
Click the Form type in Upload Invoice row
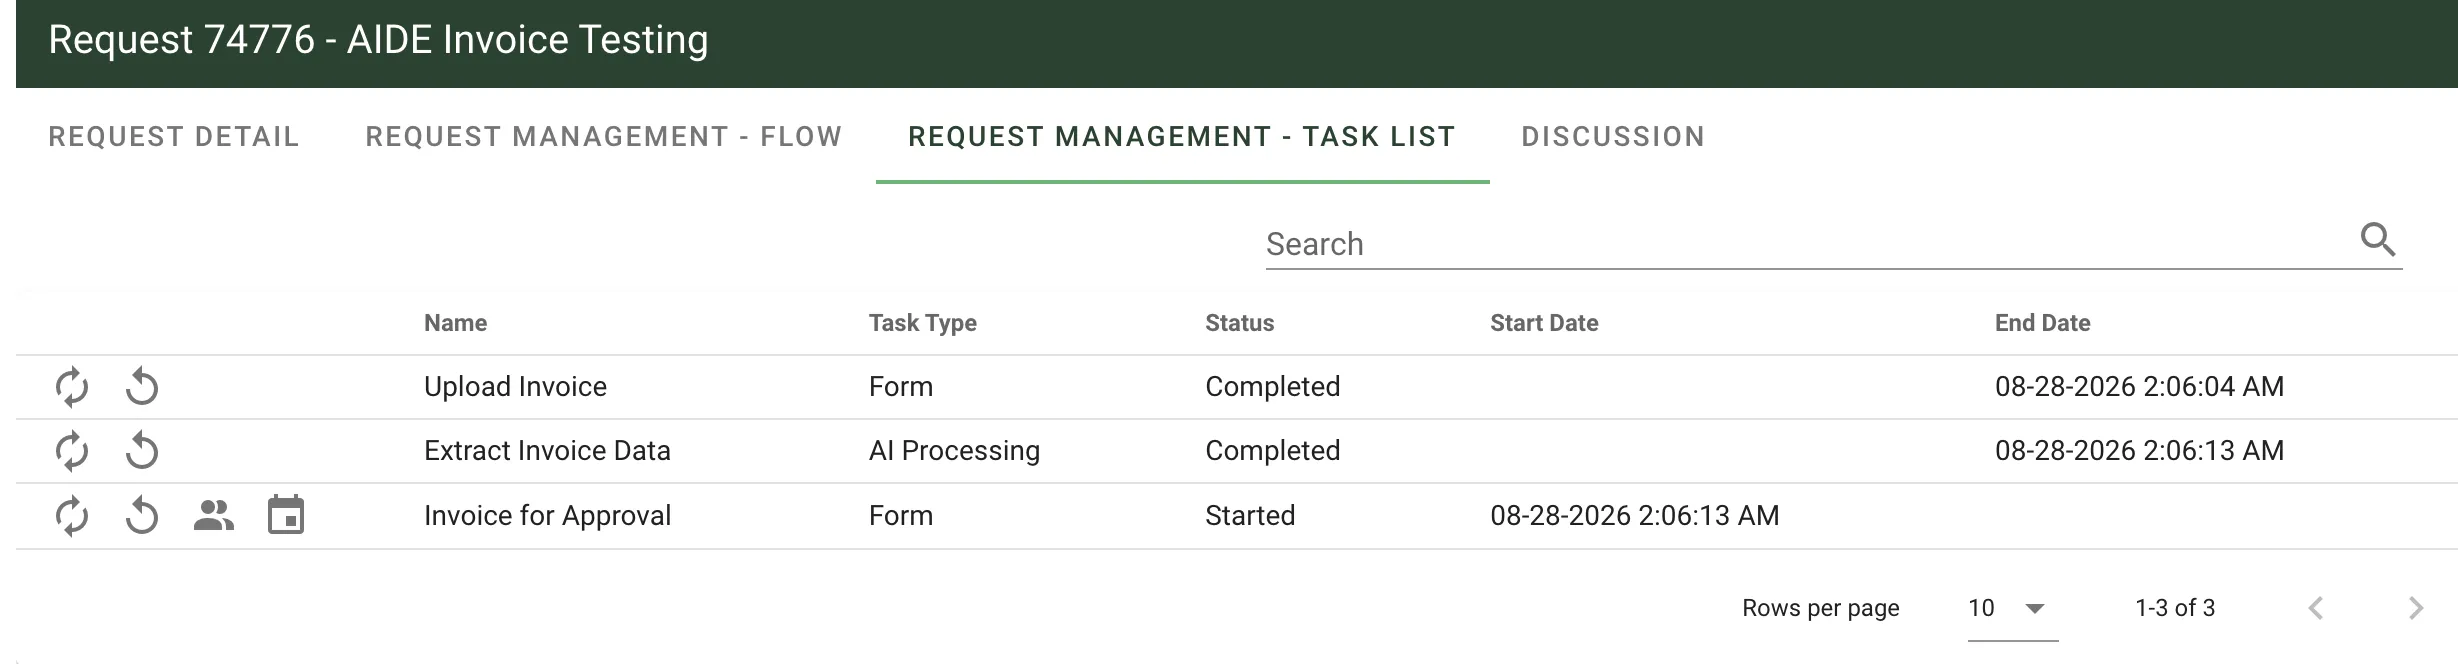coord(901,387)
